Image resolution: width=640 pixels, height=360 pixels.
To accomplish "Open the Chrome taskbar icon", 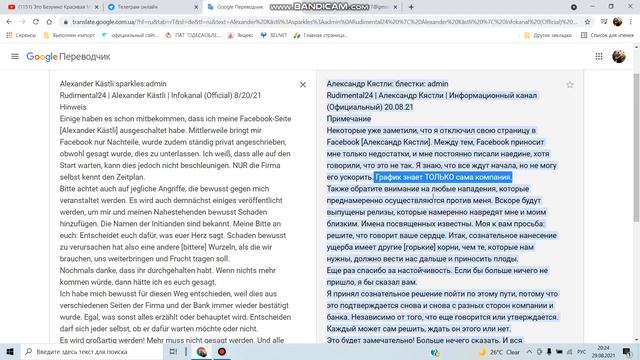I will tap(202, 351).
